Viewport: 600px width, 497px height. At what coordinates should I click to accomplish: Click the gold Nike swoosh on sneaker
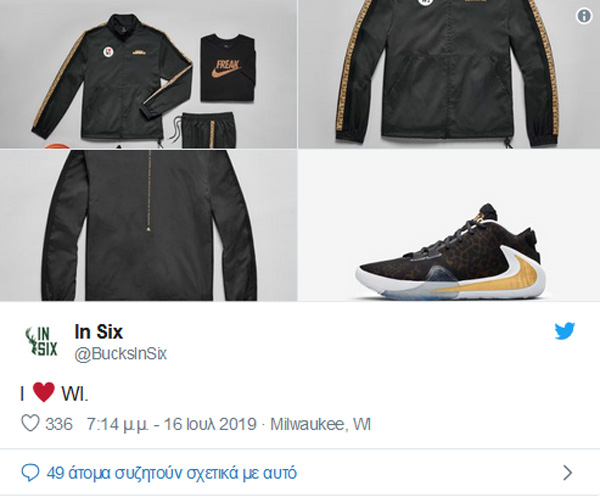pos(494,276)
